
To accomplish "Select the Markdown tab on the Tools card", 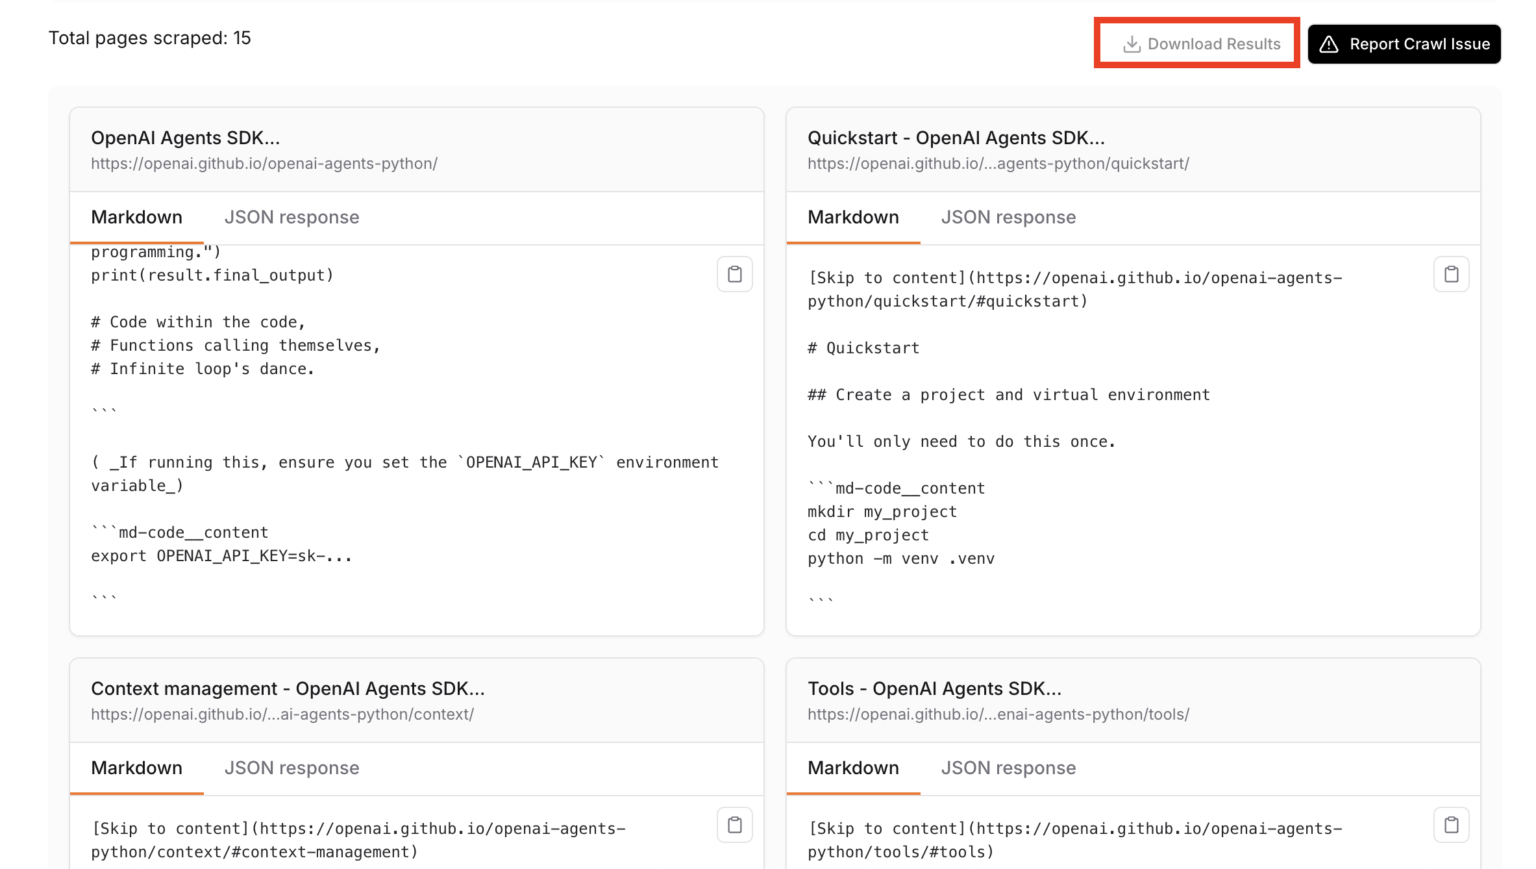I will [x=852, y=768].
